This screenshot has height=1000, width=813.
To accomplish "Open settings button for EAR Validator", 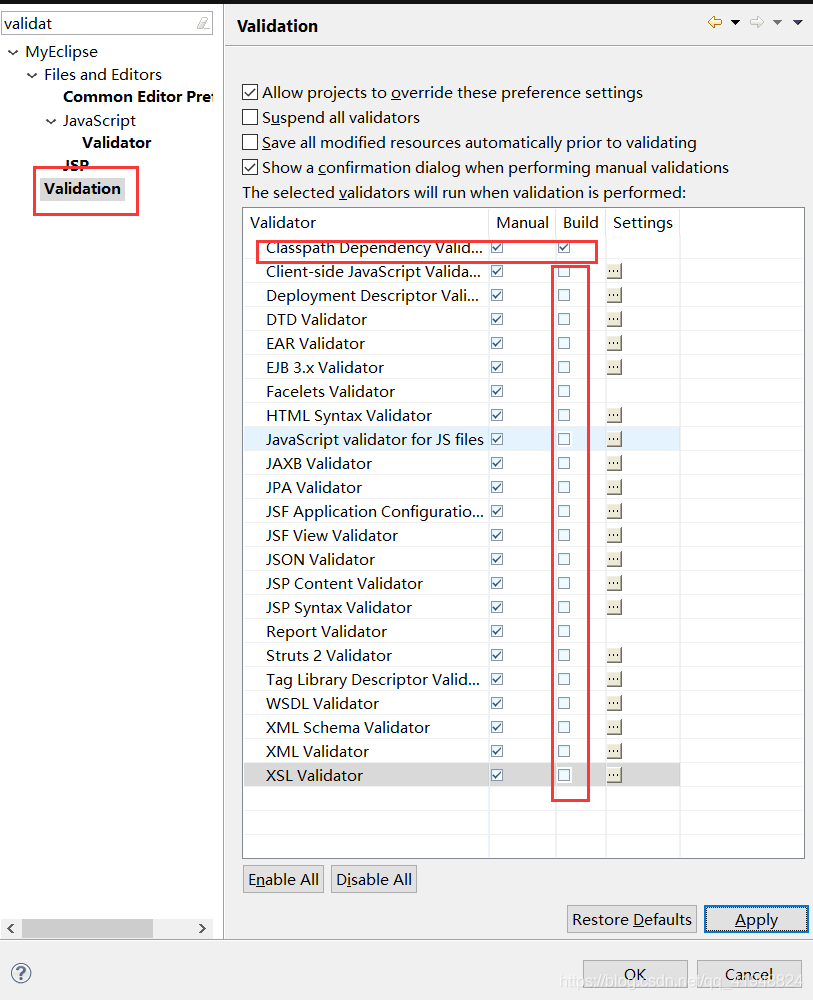I will click(614, 343).
